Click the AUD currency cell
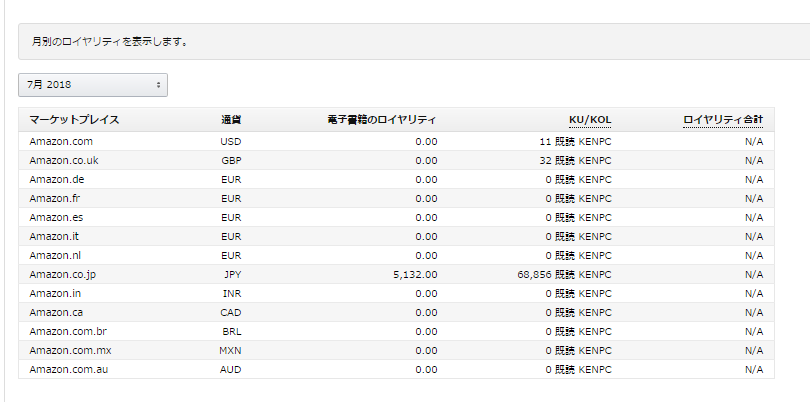This screenshot has width=810, height=402. 230,370
